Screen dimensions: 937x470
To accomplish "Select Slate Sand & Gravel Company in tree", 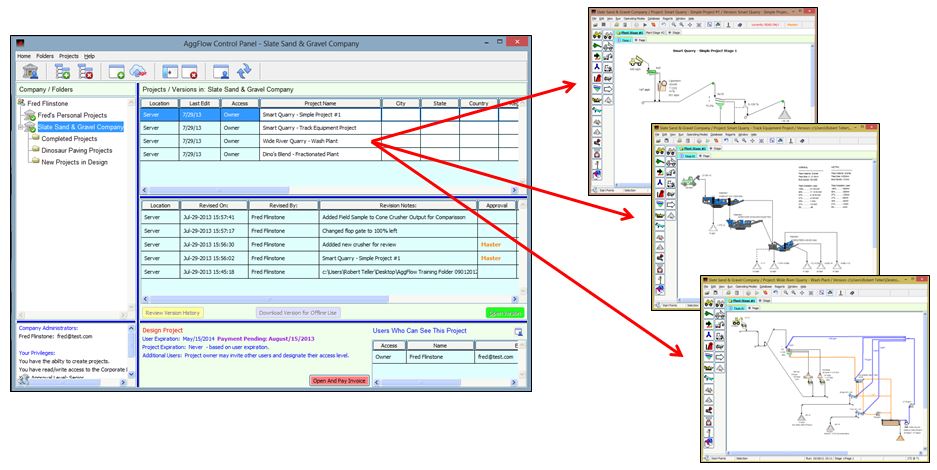I will 81,127.
